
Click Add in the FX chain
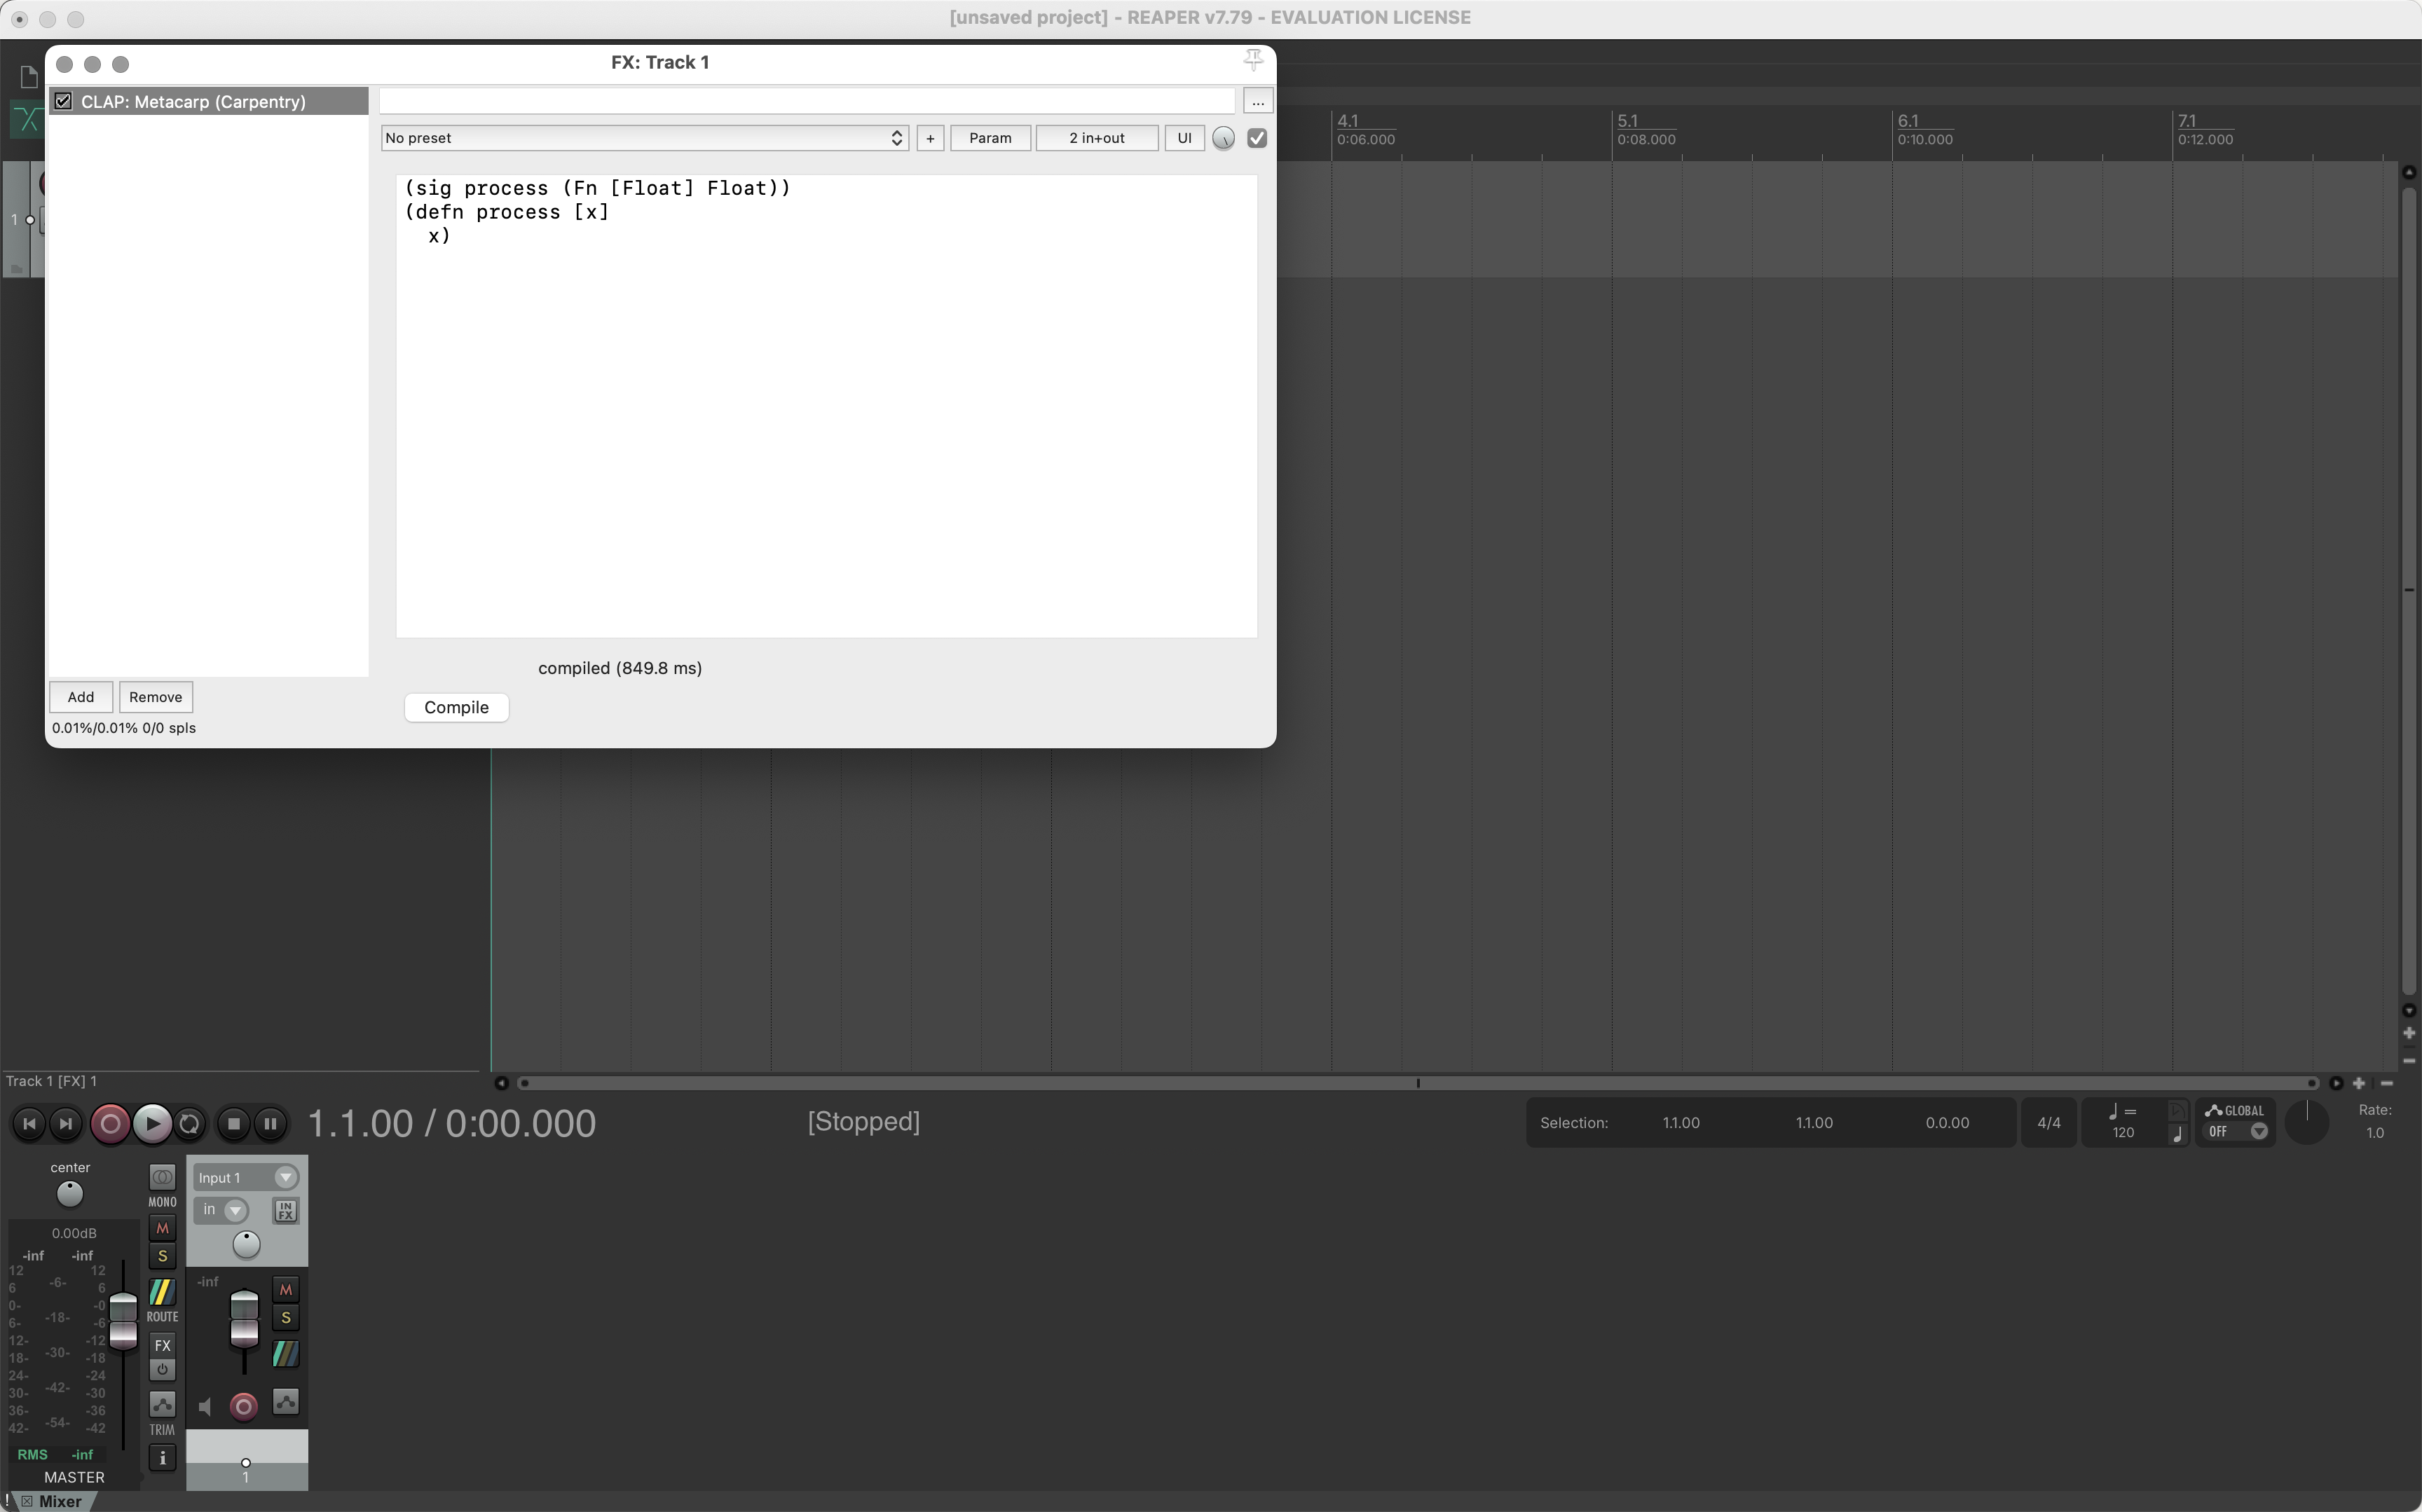(81, 697)
